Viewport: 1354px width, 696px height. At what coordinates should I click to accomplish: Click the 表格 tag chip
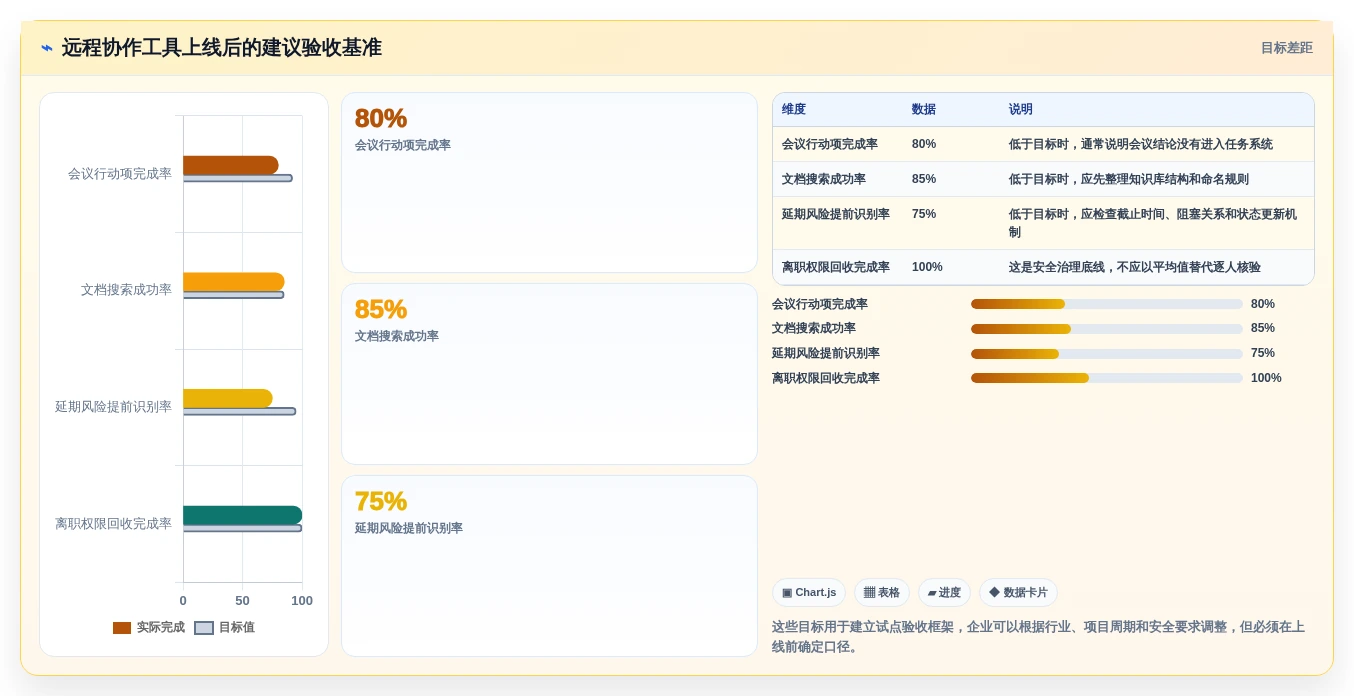click(882, 593)
